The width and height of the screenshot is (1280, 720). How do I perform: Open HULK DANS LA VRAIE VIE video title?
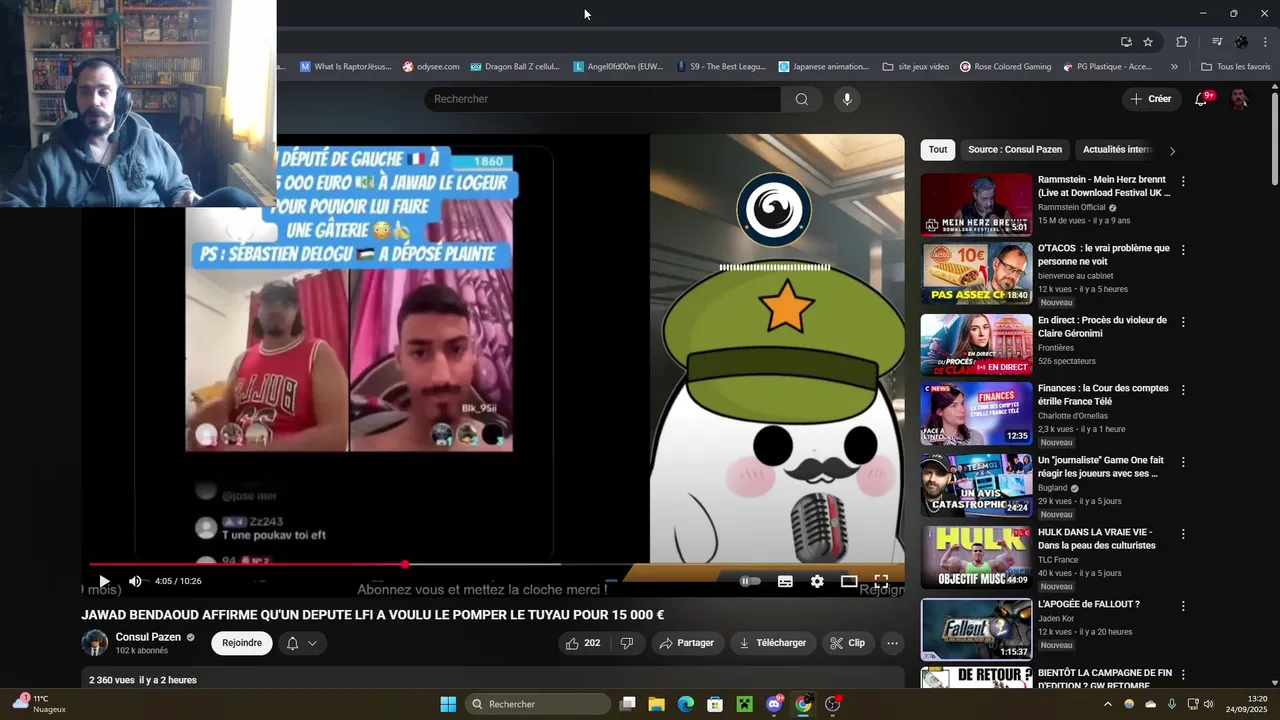[1097, 539]
